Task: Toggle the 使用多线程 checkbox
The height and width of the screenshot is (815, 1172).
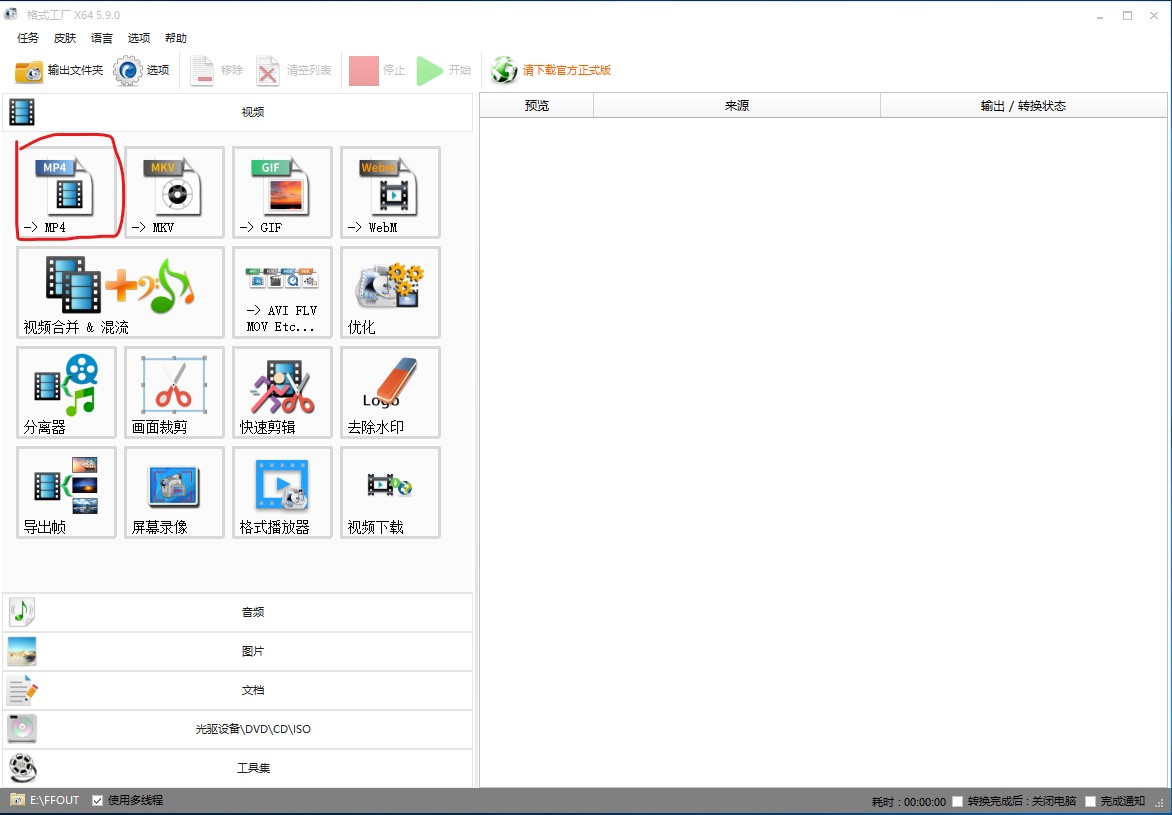Action: click(98, 801)
